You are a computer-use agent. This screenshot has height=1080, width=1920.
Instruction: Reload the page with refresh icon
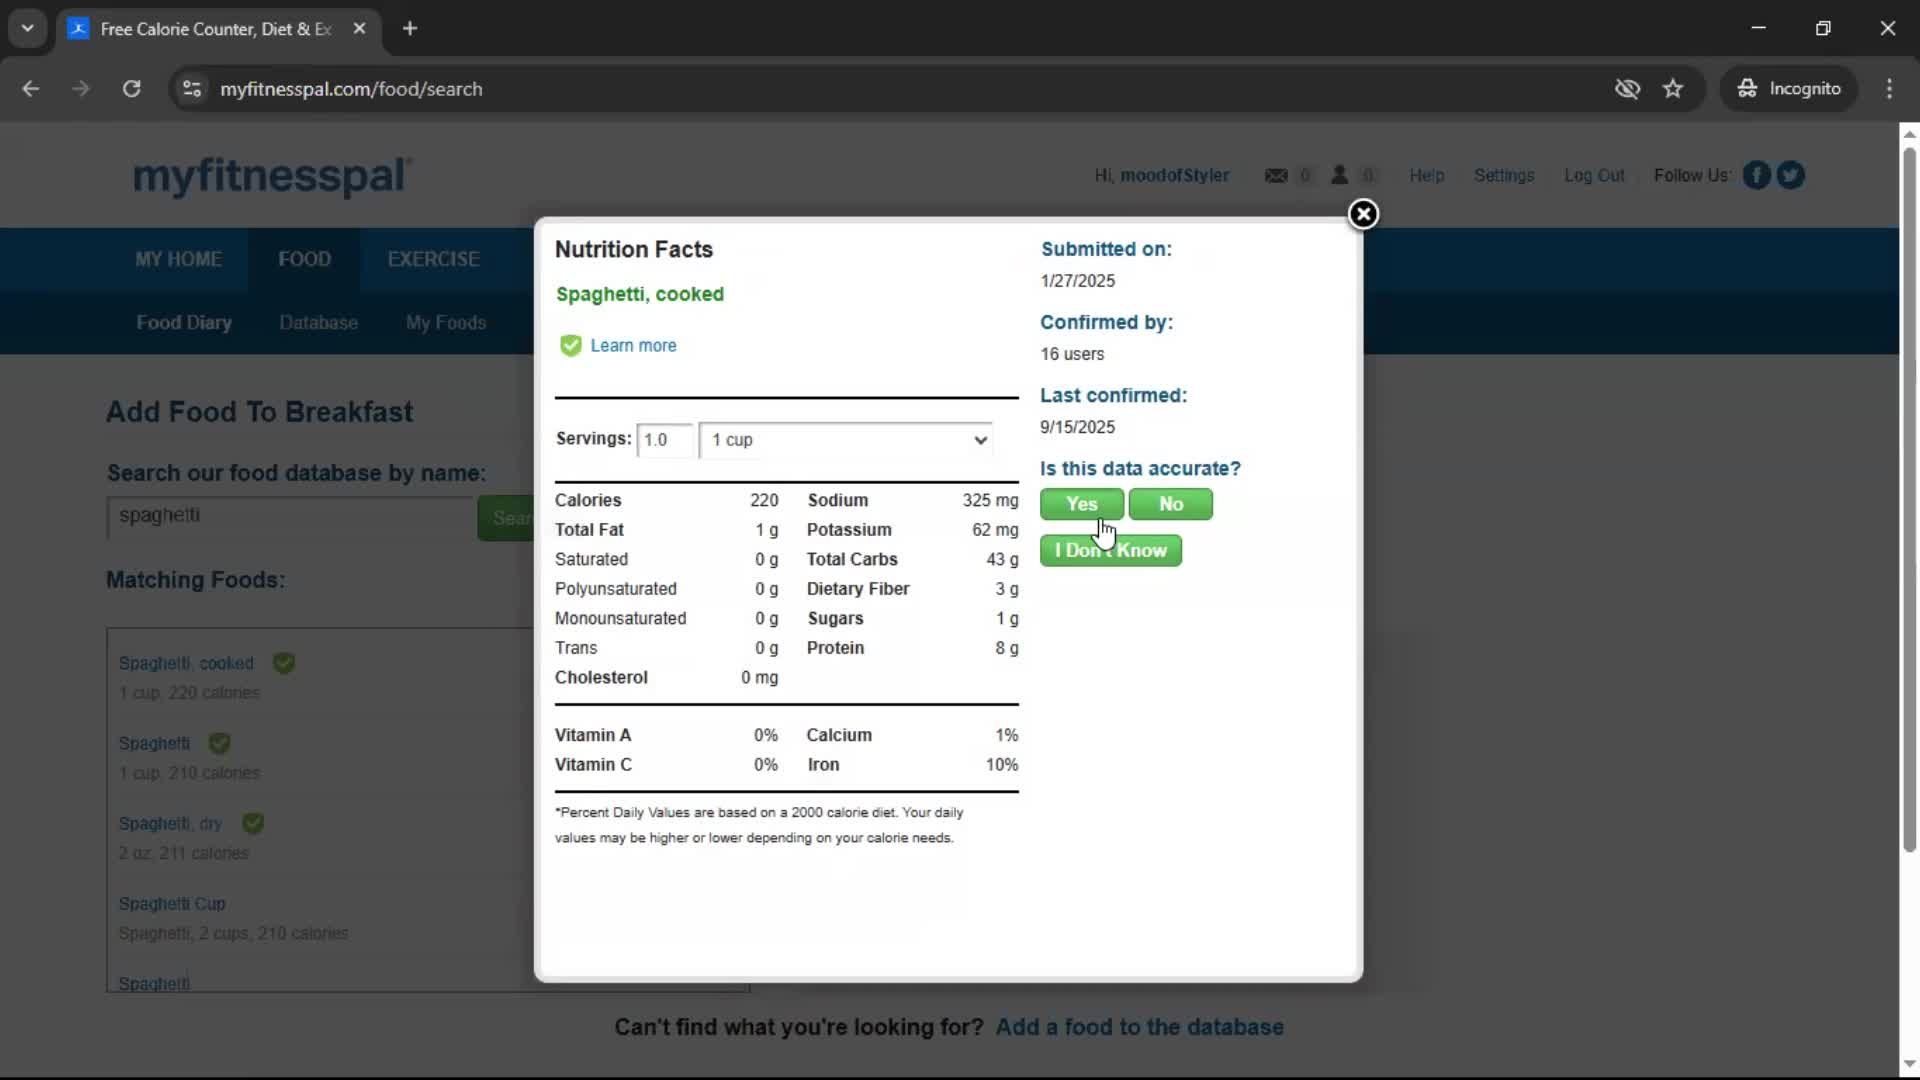[x=131, y=89]
